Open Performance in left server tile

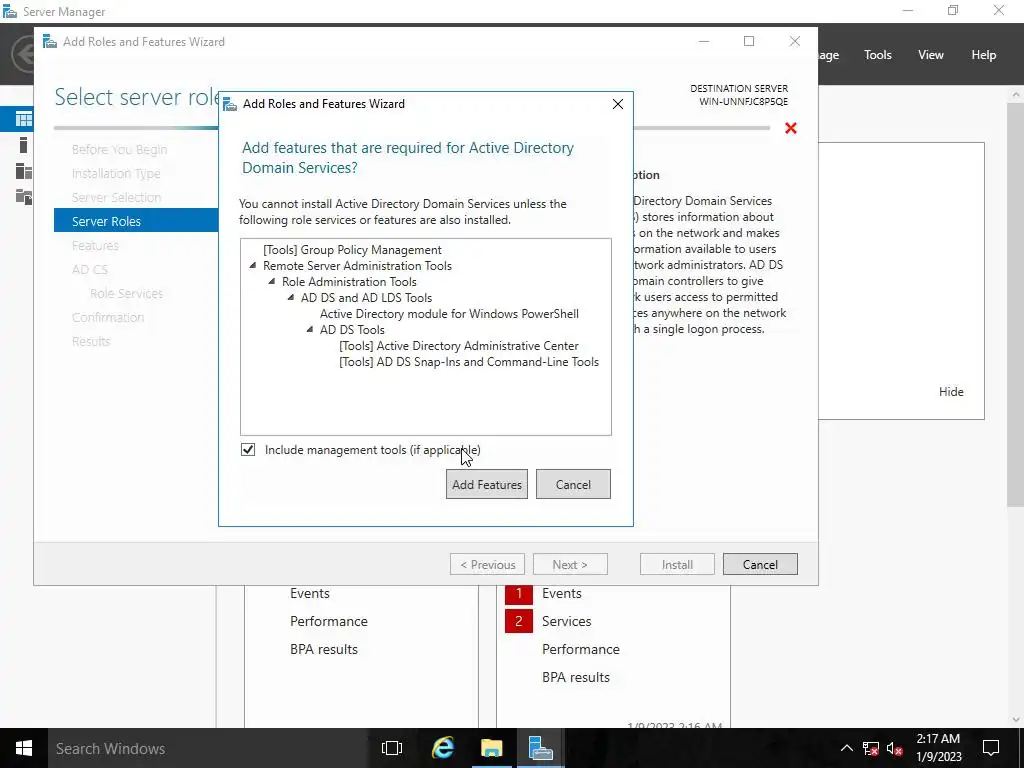click(x=328, y=622)
